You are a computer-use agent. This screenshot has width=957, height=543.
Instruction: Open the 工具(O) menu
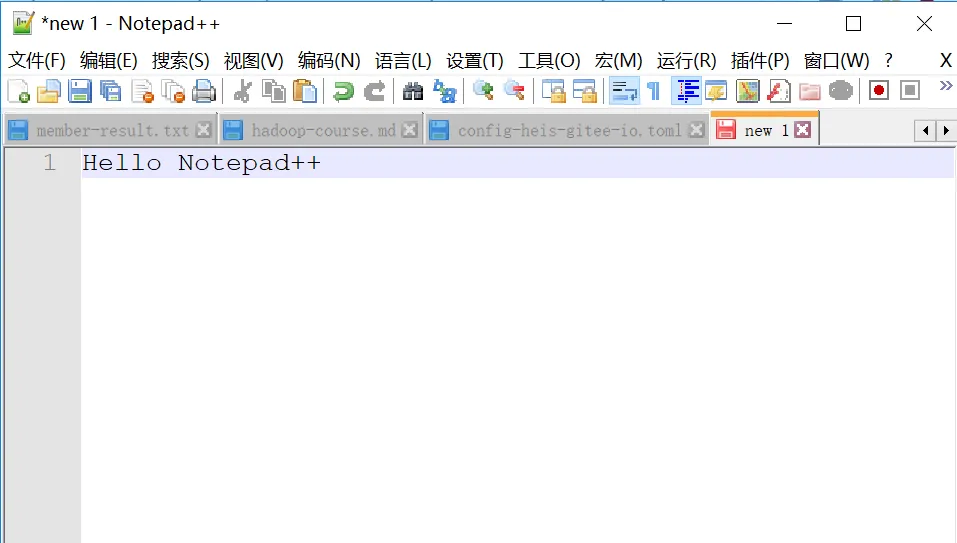[x=549, y=60]
